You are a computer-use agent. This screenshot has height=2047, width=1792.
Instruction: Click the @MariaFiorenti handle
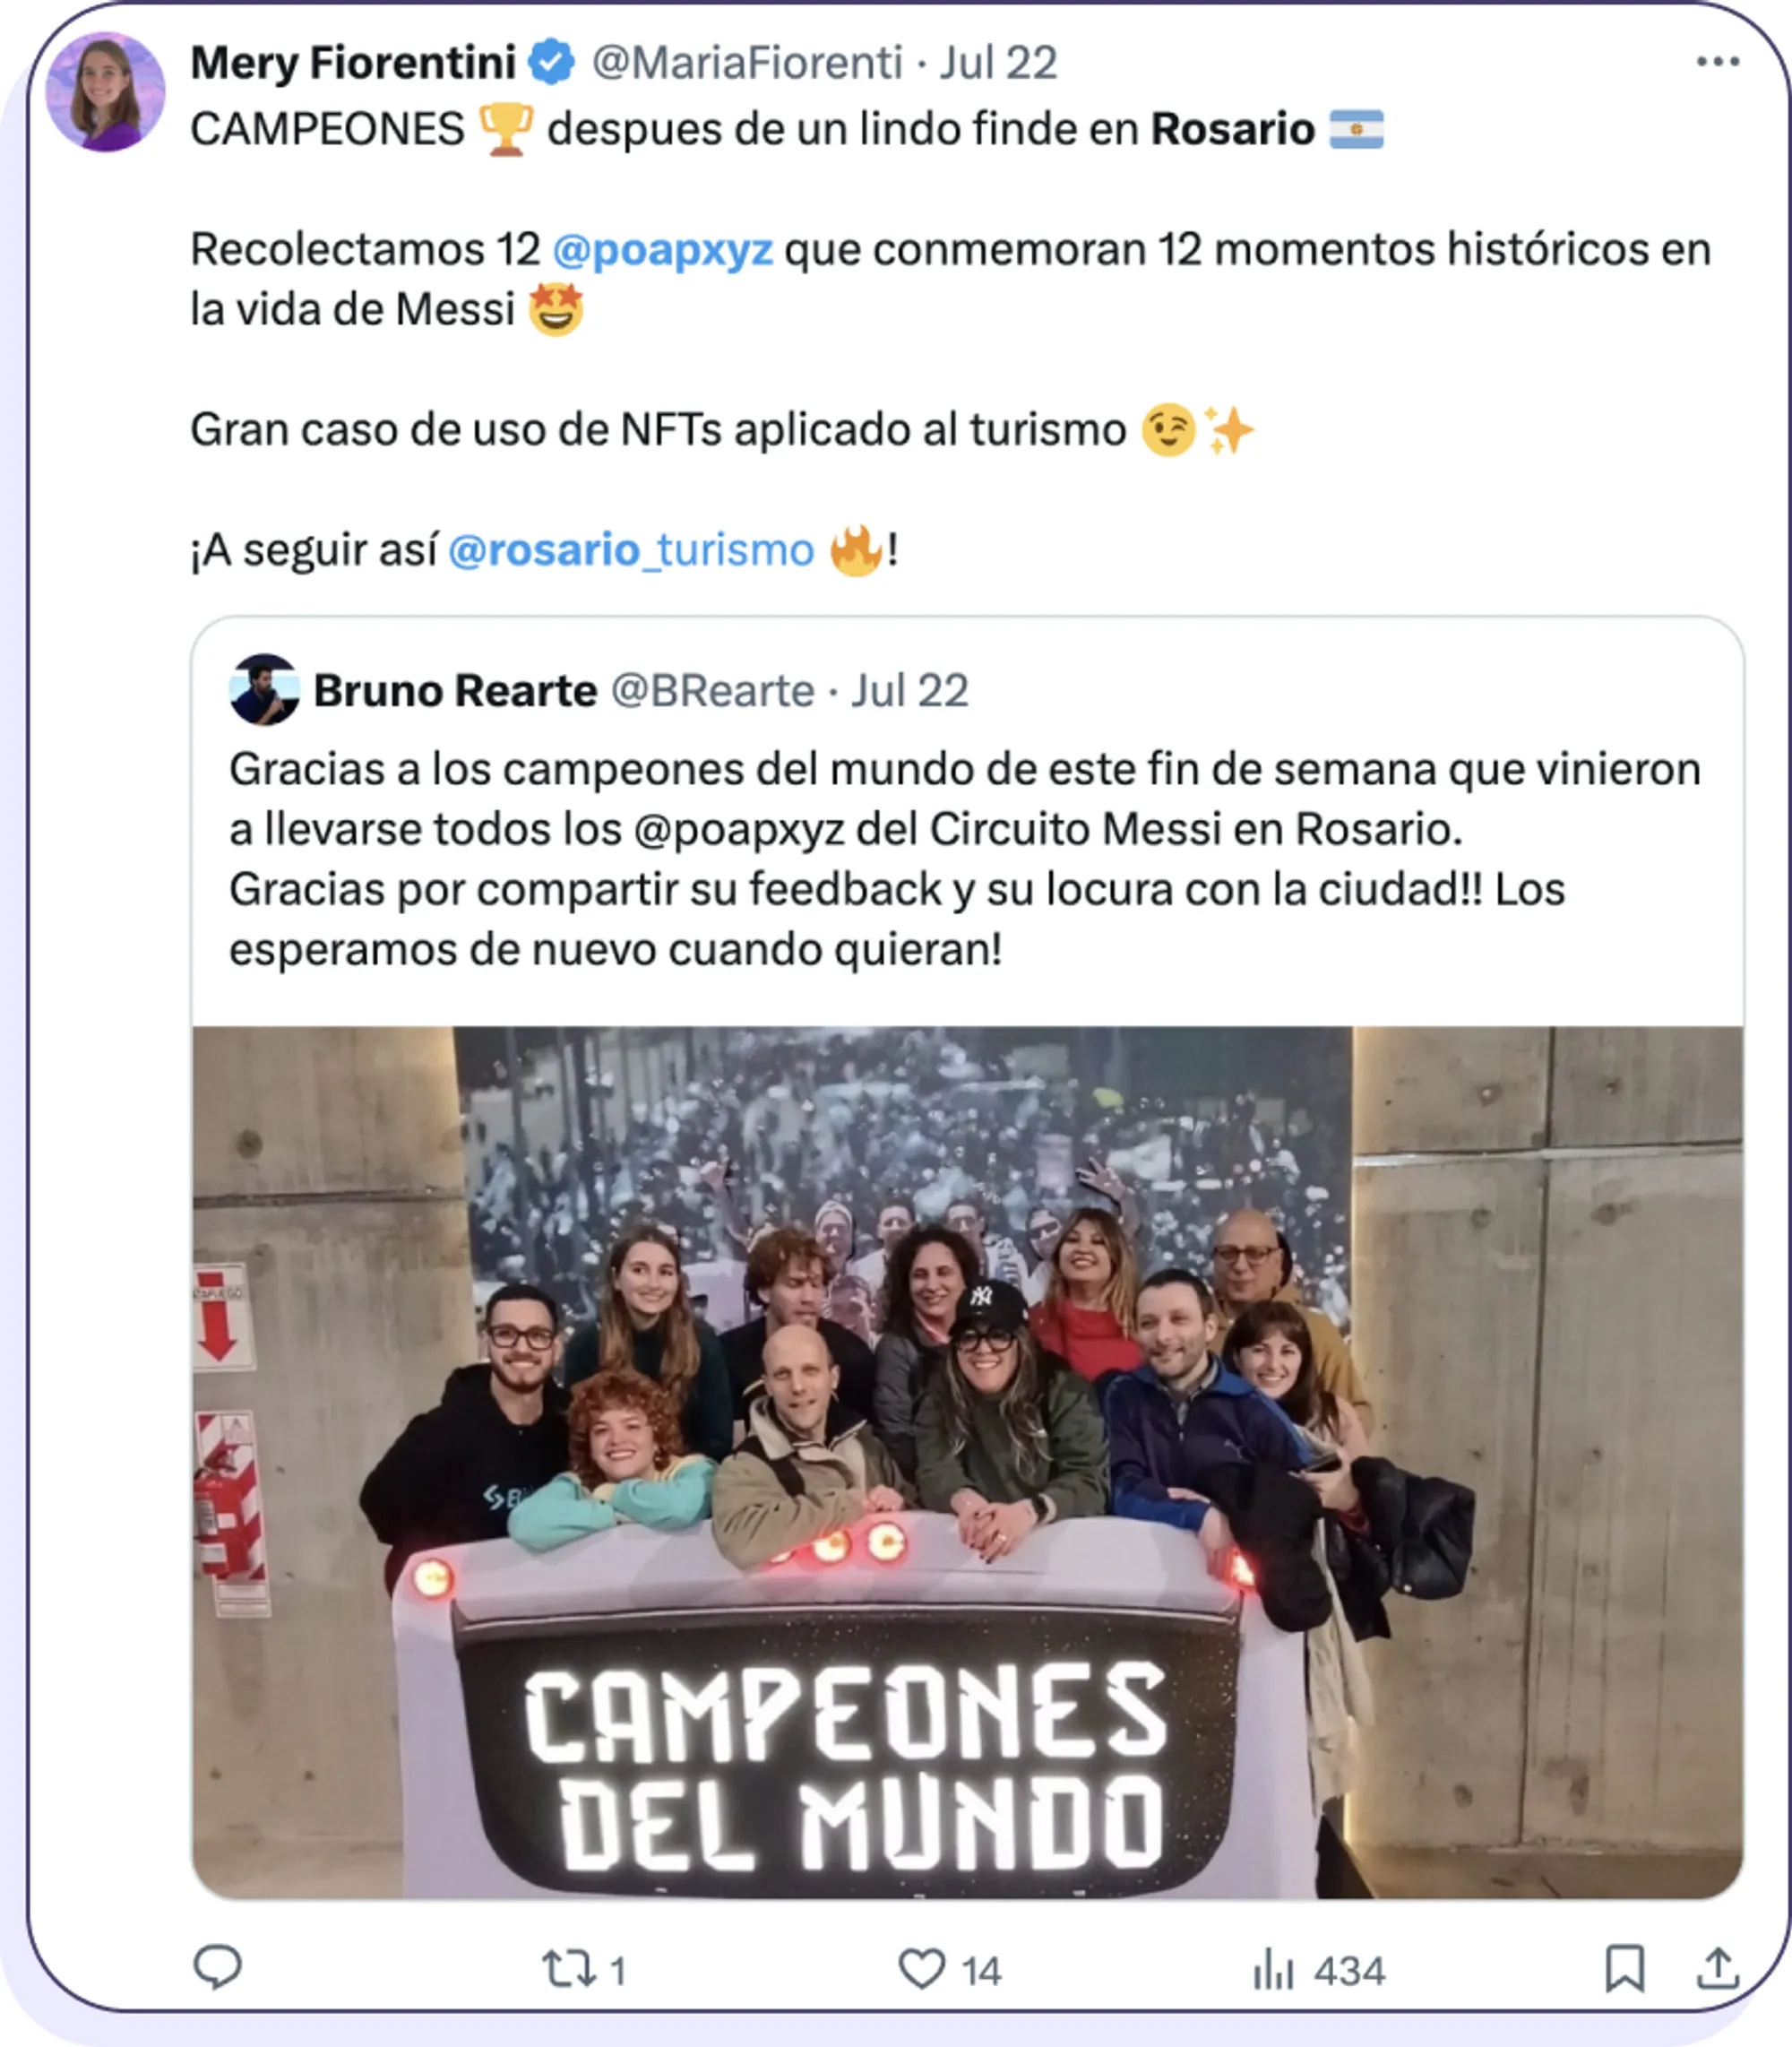(x=747, y=62)
